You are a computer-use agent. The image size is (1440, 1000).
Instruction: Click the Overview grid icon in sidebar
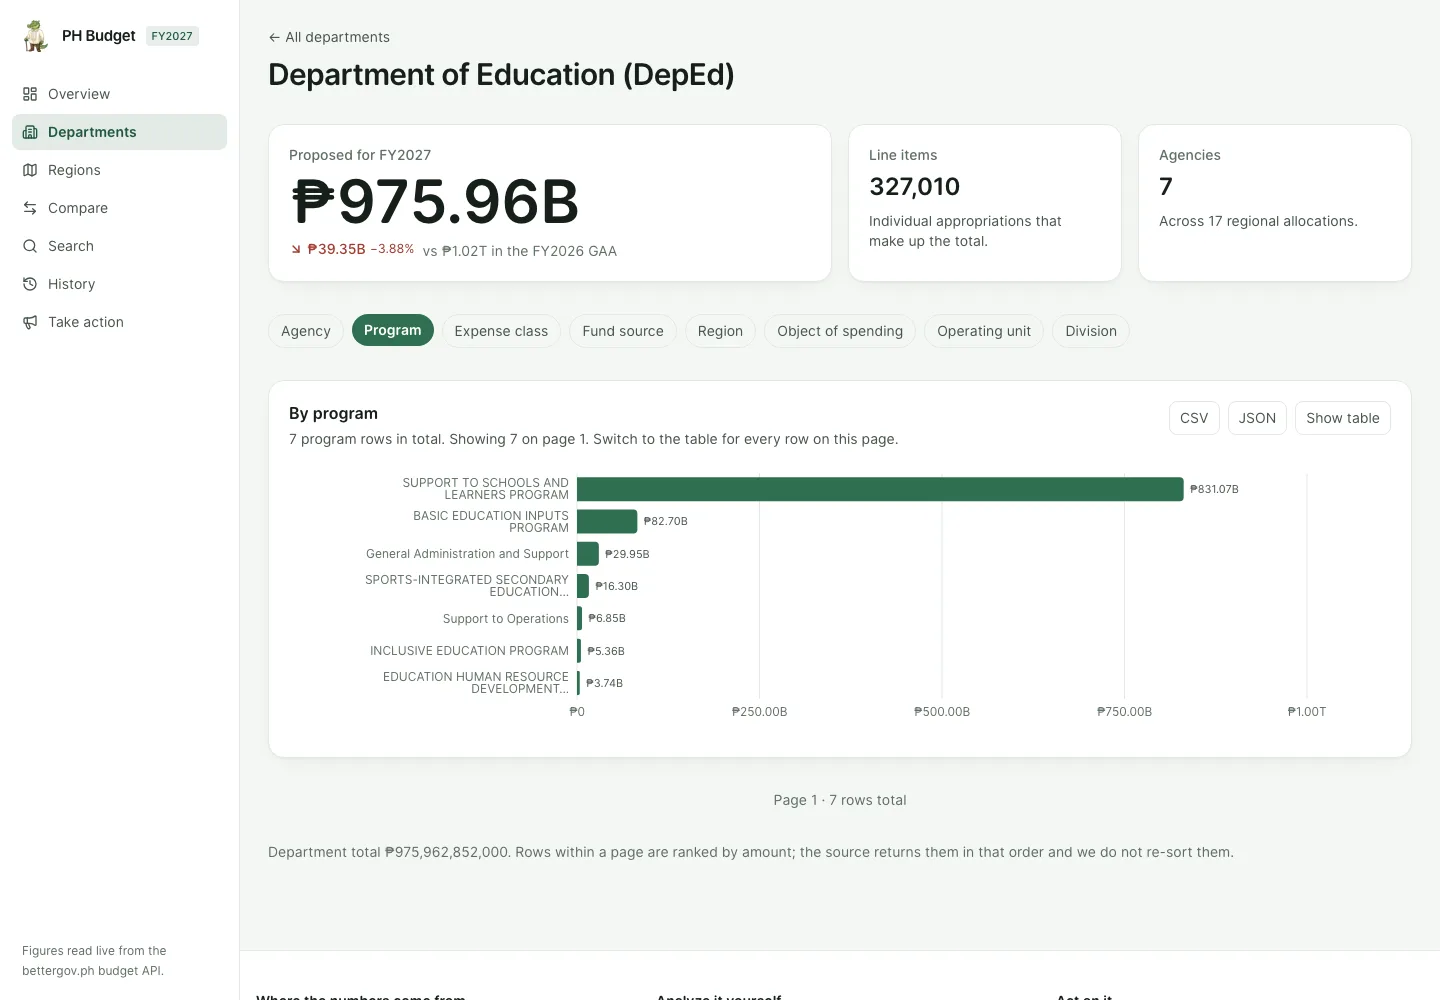click(x=30, y=94)
